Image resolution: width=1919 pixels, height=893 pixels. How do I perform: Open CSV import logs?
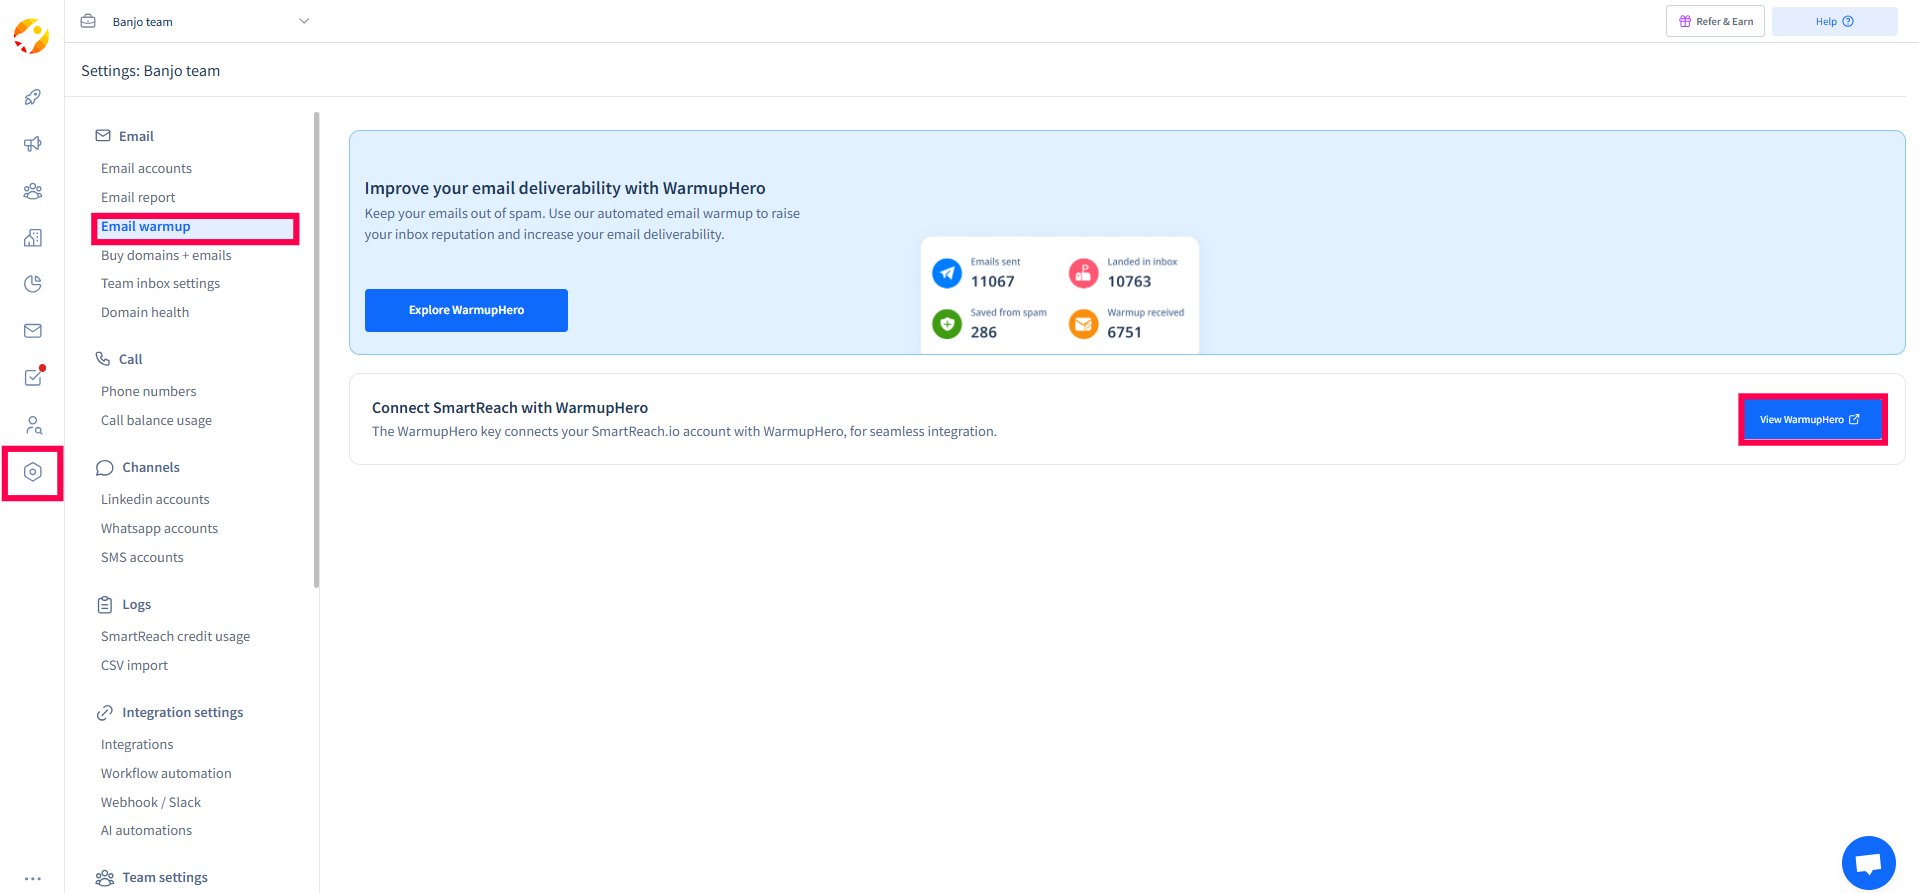(134, 665)
